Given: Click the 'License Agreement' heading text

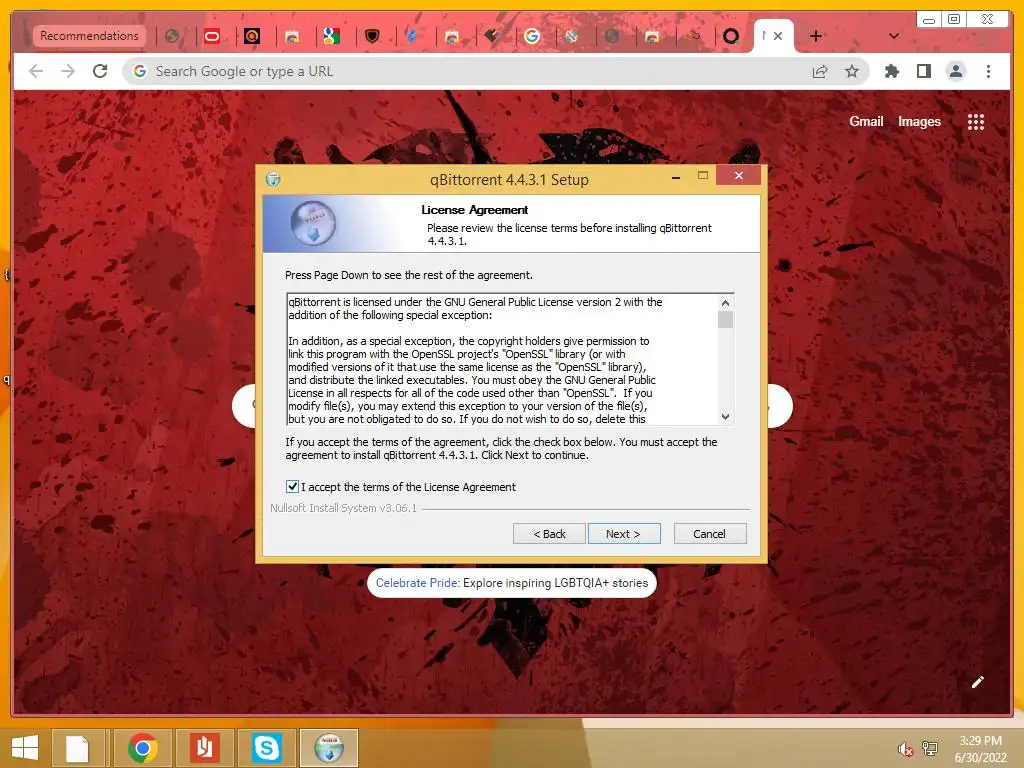Looking at the screenshot, I should tap(474, 210).
